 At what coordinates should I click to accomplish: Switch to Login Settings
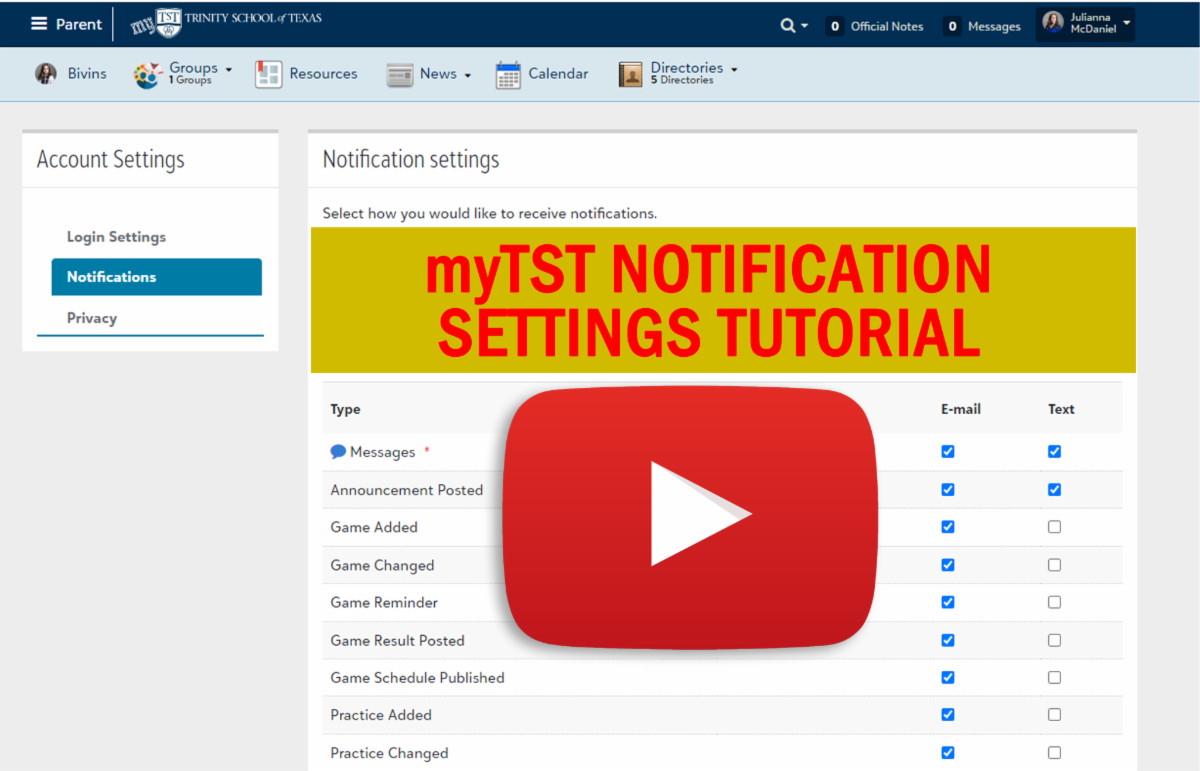click(x=116, y=237)
